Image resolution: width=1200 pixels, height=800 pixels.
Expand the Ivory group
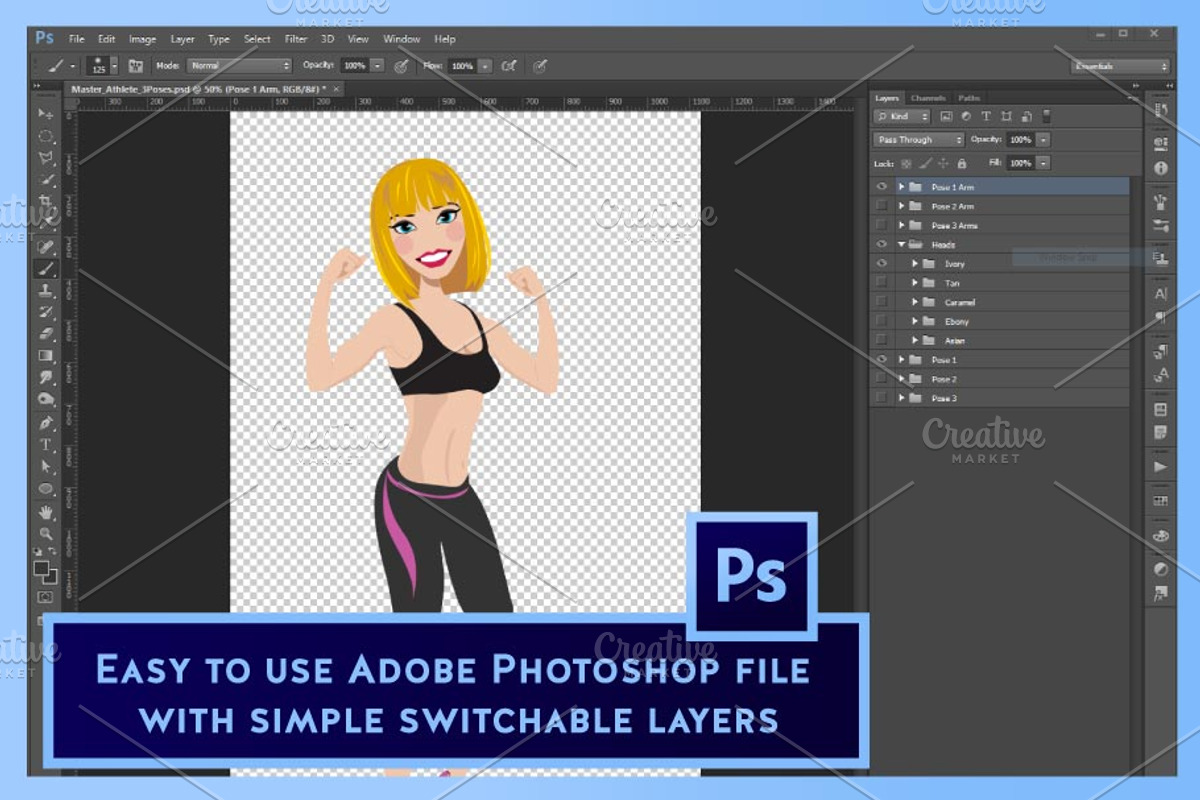tap(915, 263)
